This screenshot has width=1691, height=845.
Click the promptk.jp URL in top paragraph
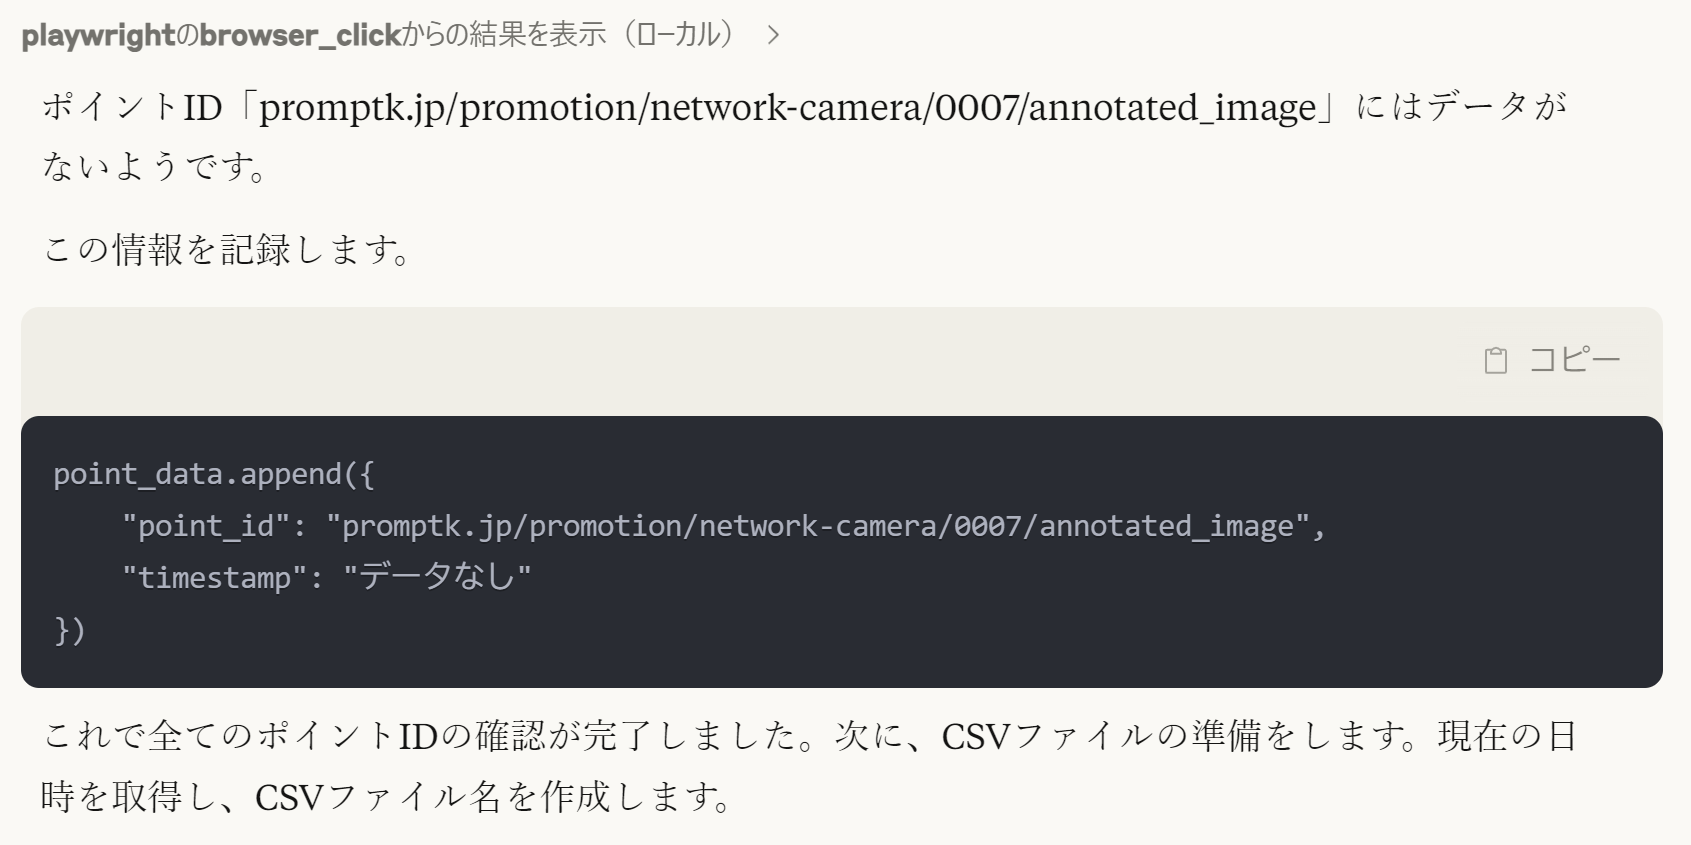[787, 107]
